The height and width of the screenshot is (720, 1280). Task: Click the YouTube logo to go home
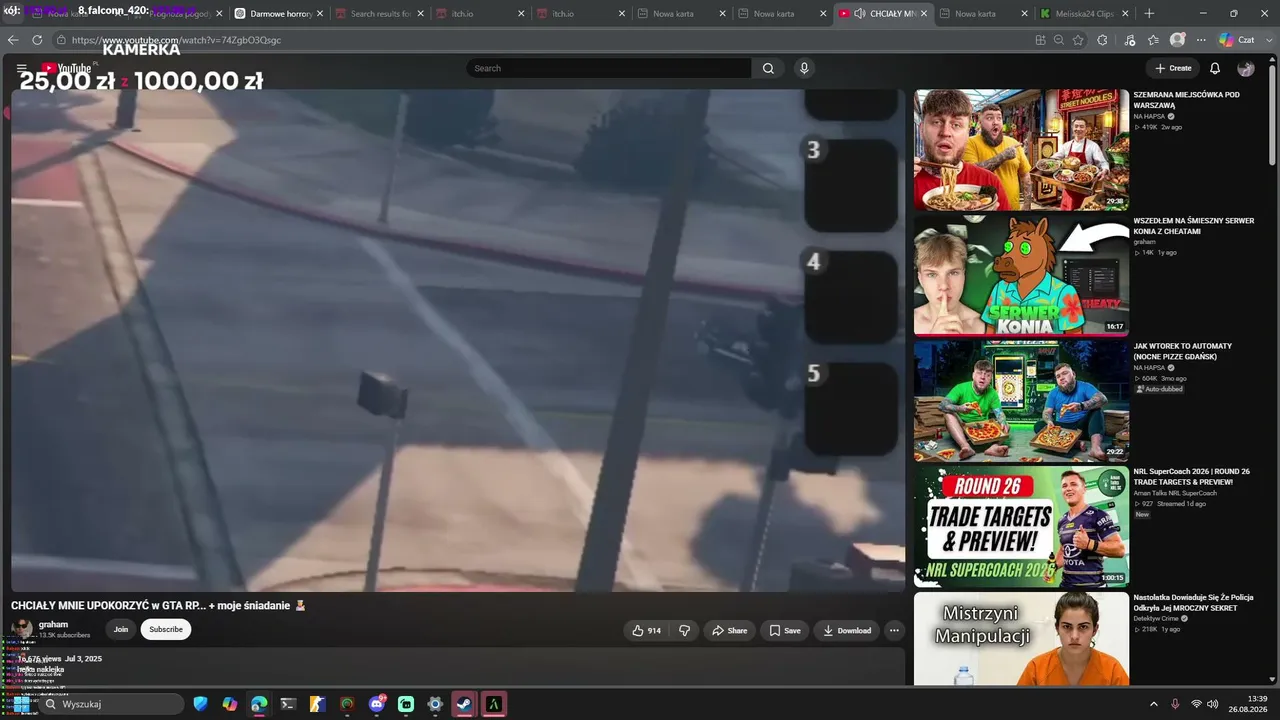tap(66, 68)
